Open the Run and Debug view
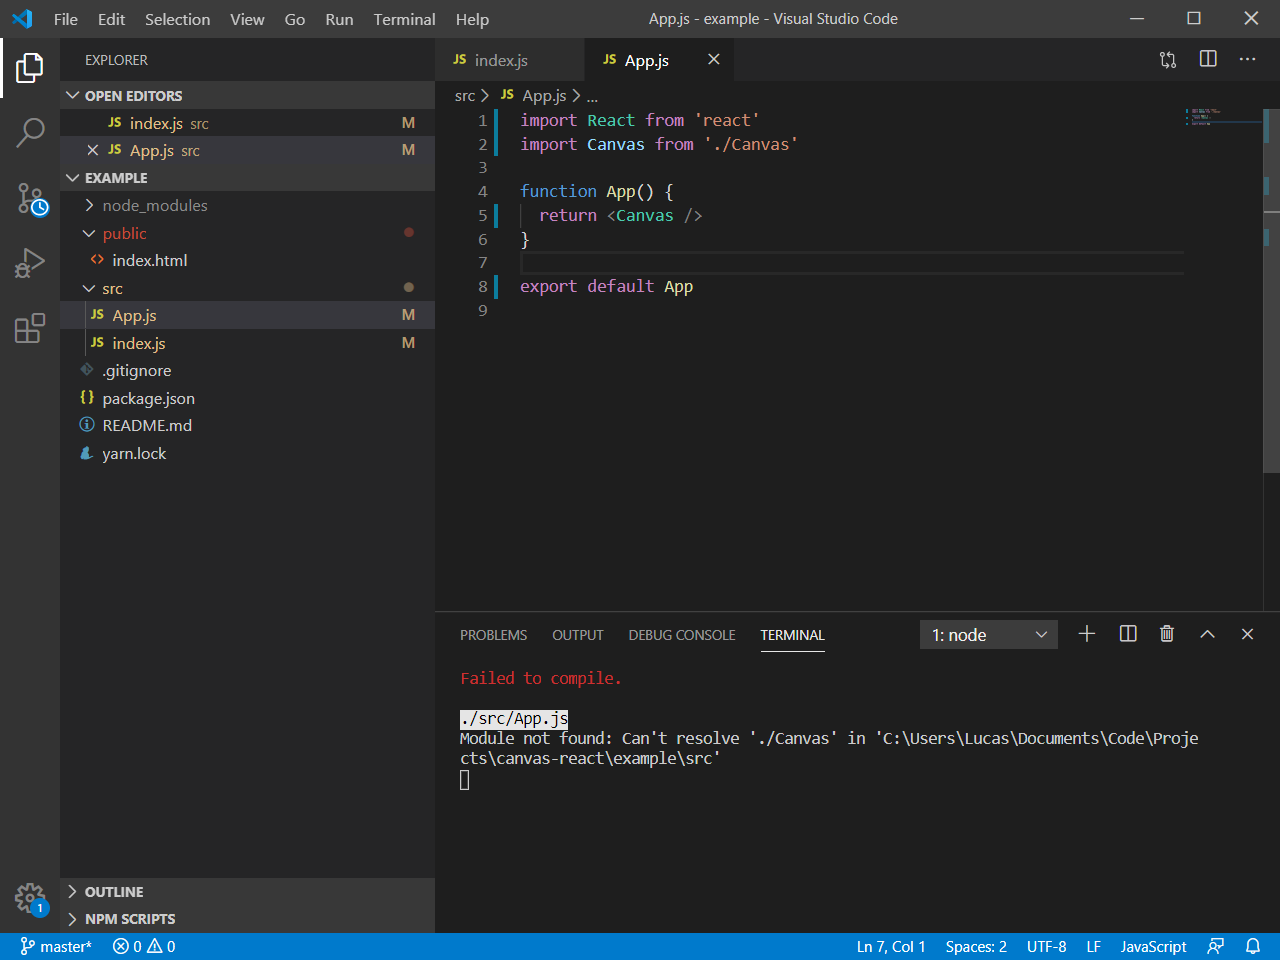Screen dimensions: 1280x960 30,263
